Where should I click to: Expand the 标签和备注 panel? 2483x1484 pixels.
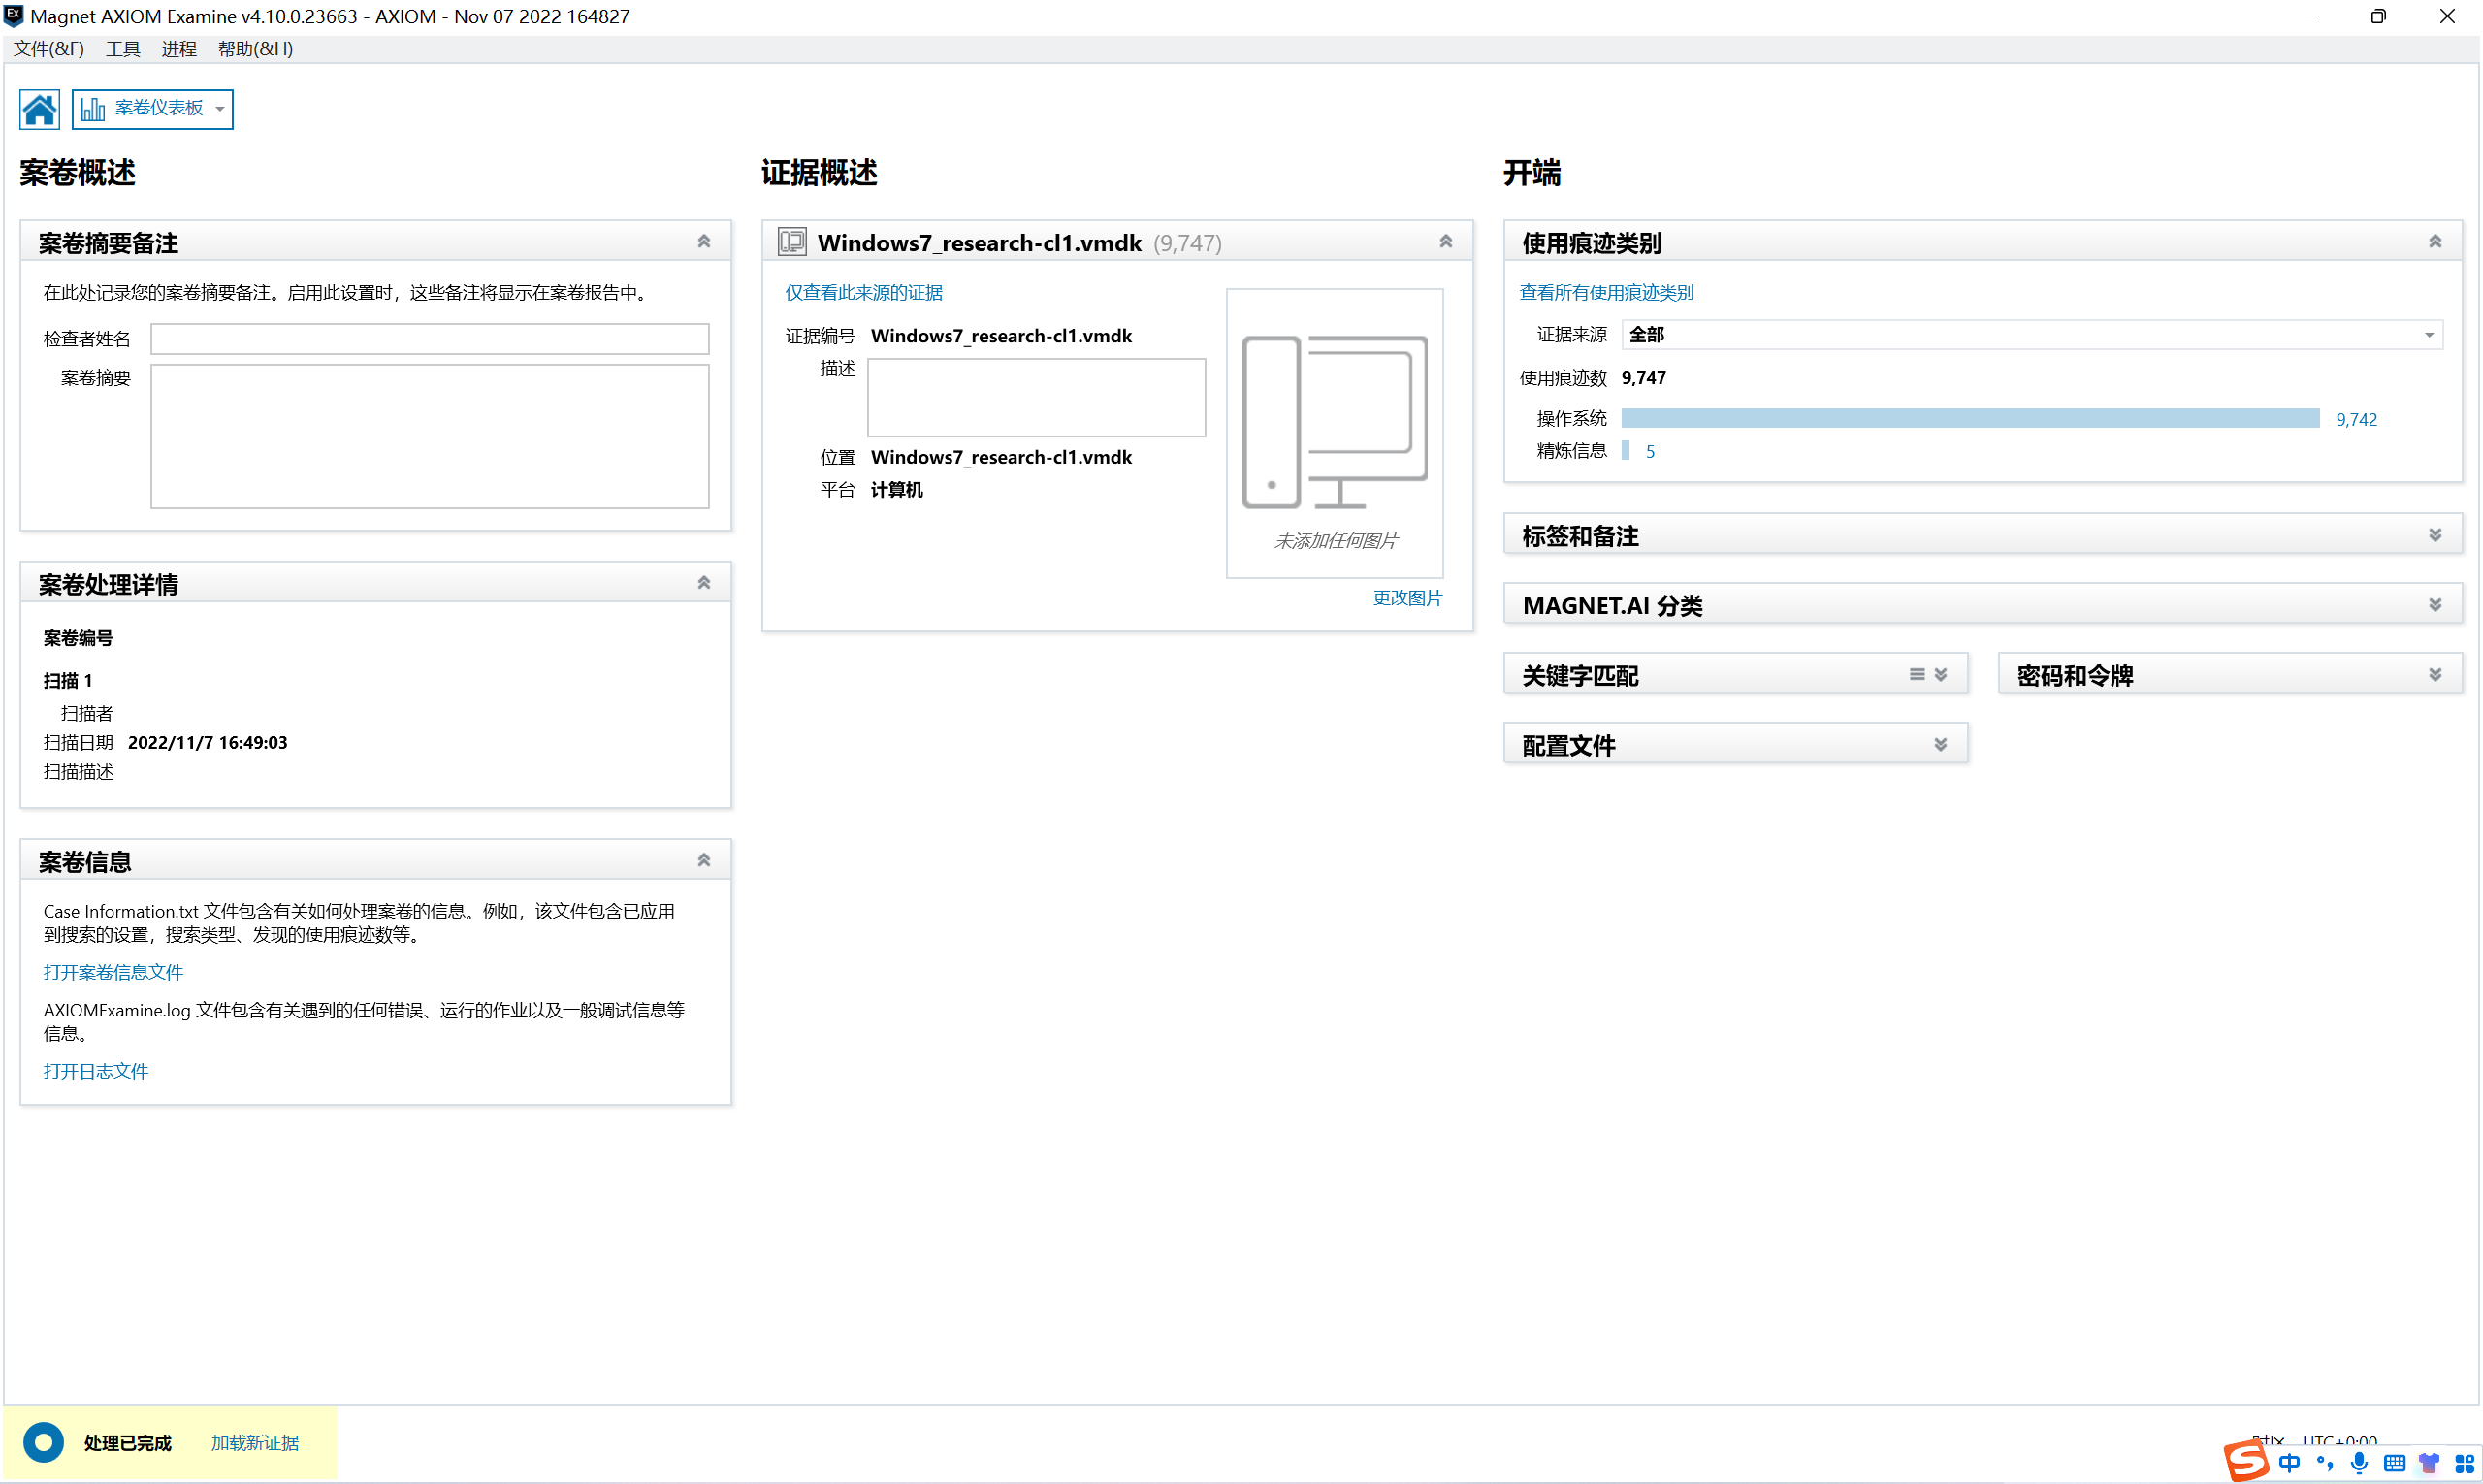click(x=2435, y=536)
